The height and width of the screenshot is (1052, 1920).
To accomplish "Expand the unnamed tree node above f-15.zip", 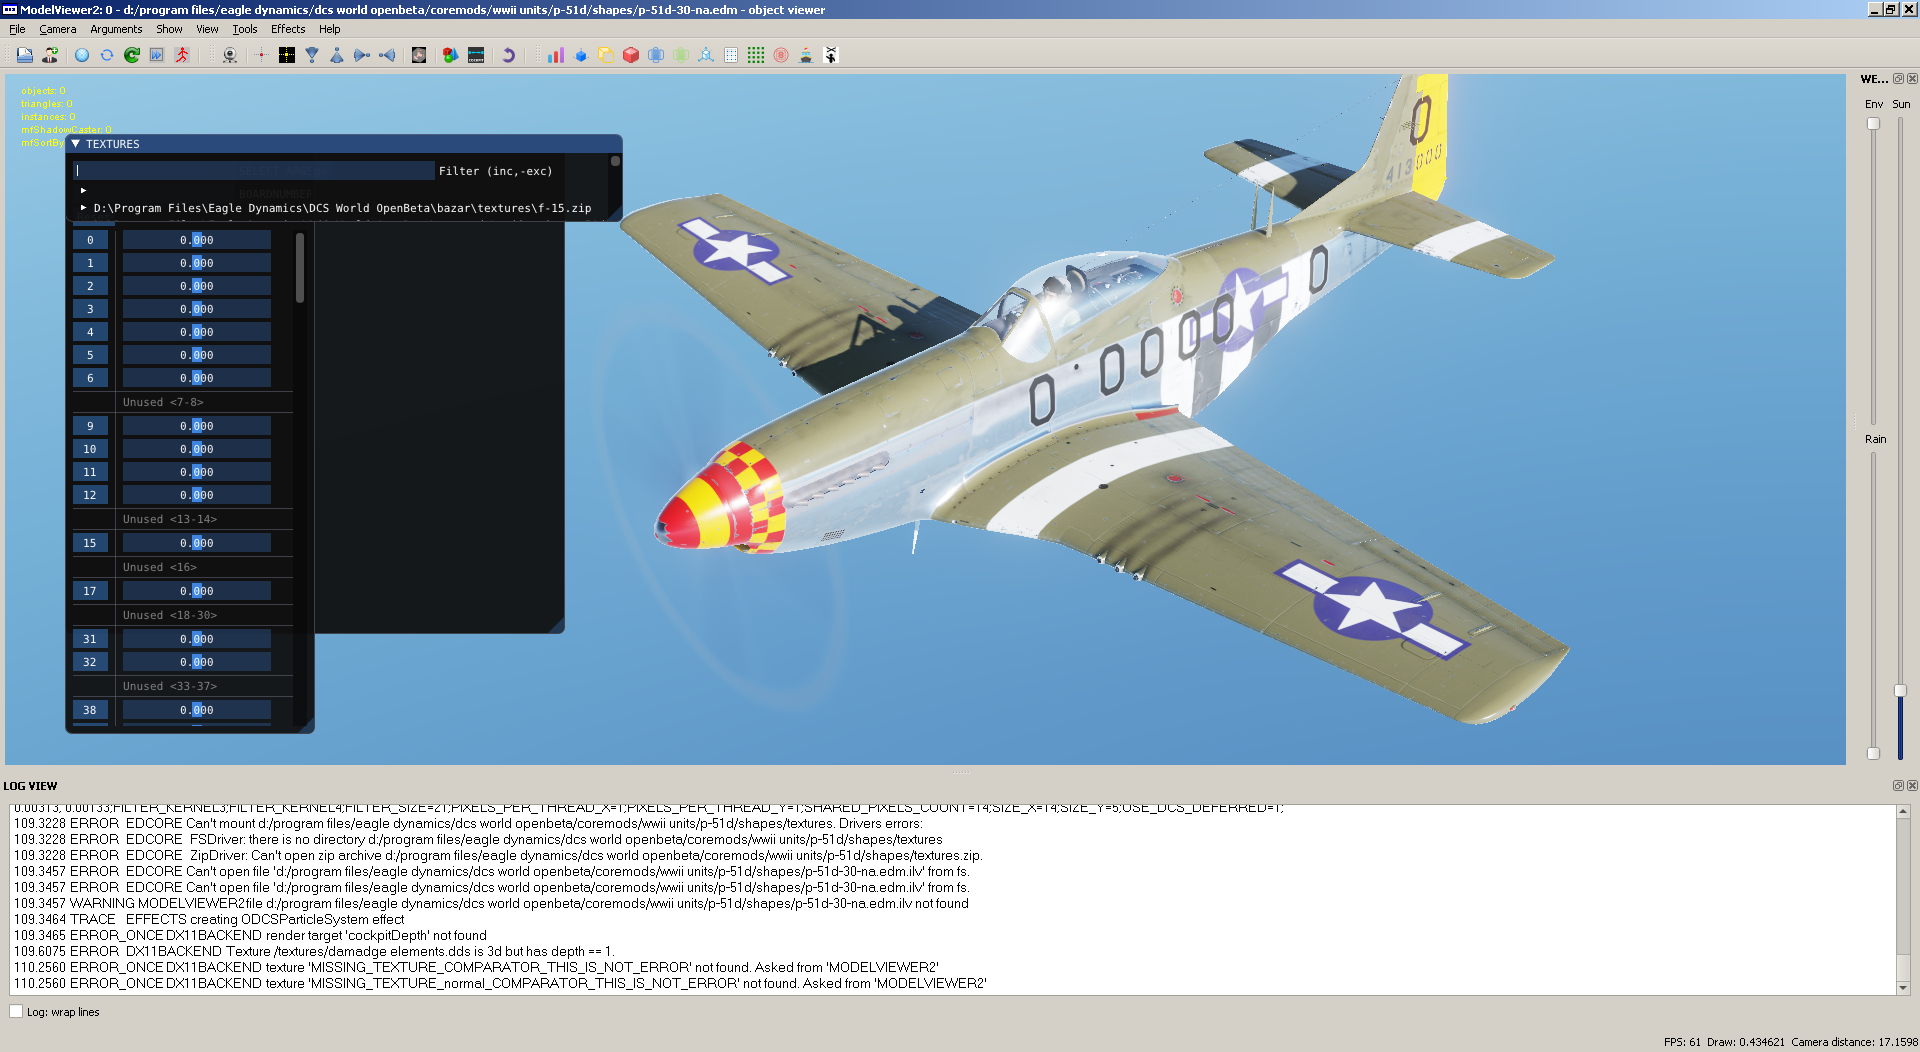I will click(x=84, y=190).
